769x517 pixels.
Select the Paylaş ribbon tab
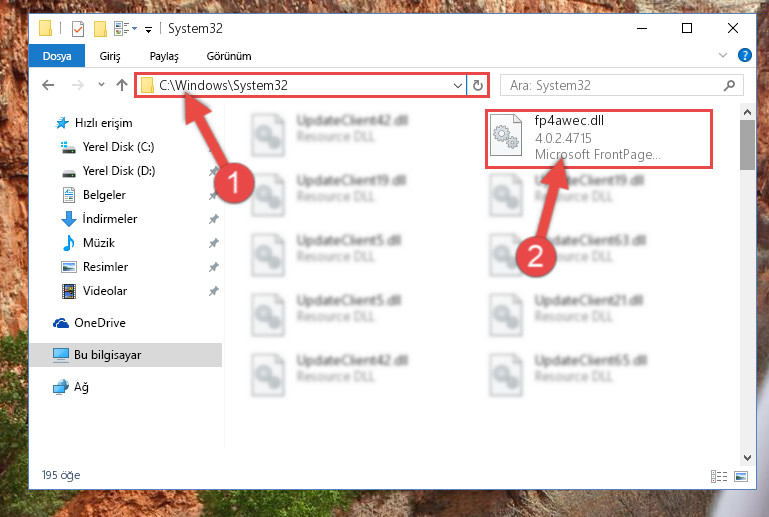(x=164, y=56)
